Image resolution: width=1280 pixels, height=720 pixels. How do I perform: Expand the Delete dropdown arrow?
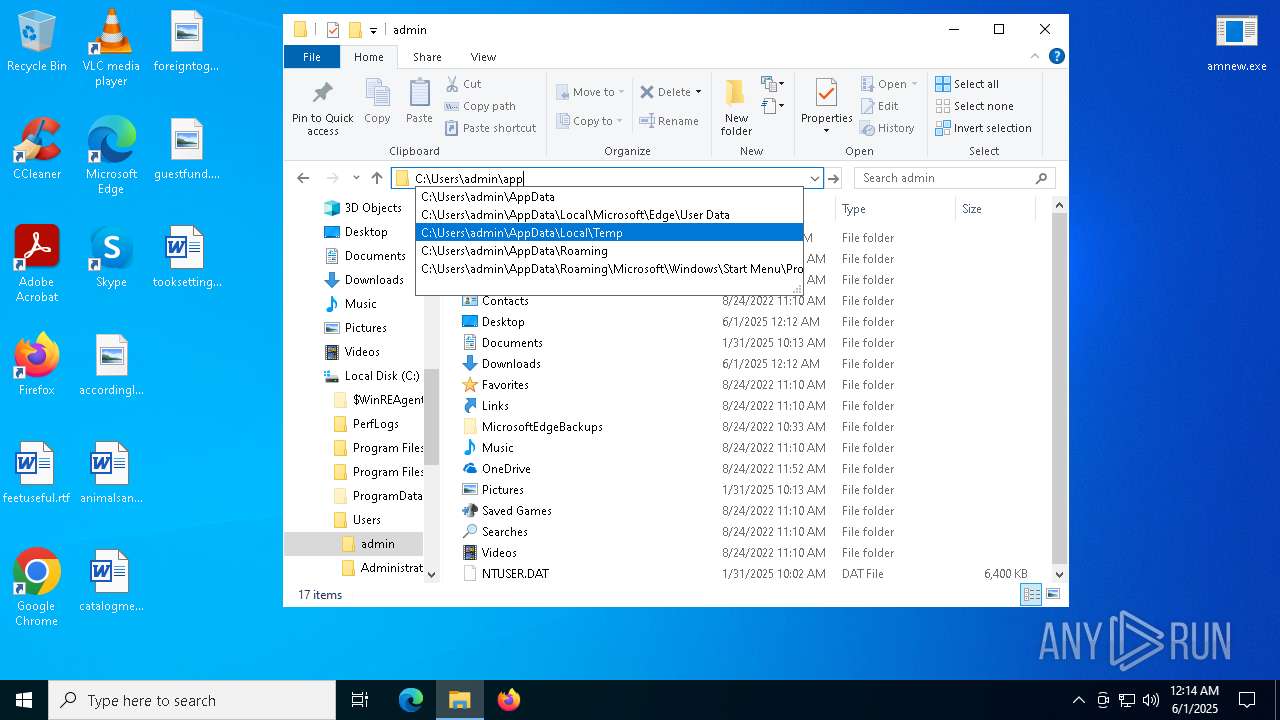(x=698, y=92)
